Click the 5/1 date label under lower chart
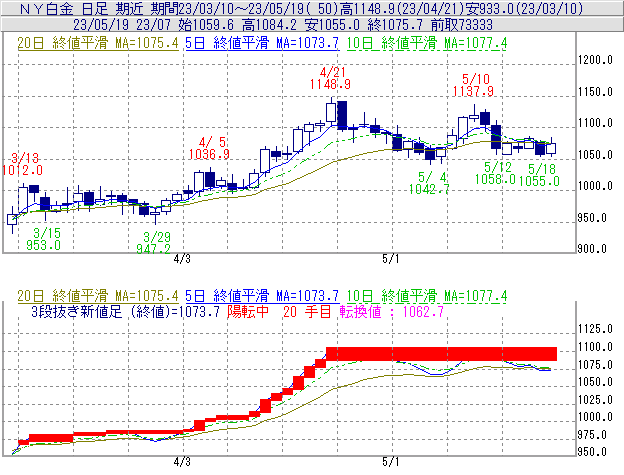This screenshot has width=624, height=475. tap(390, 462)
